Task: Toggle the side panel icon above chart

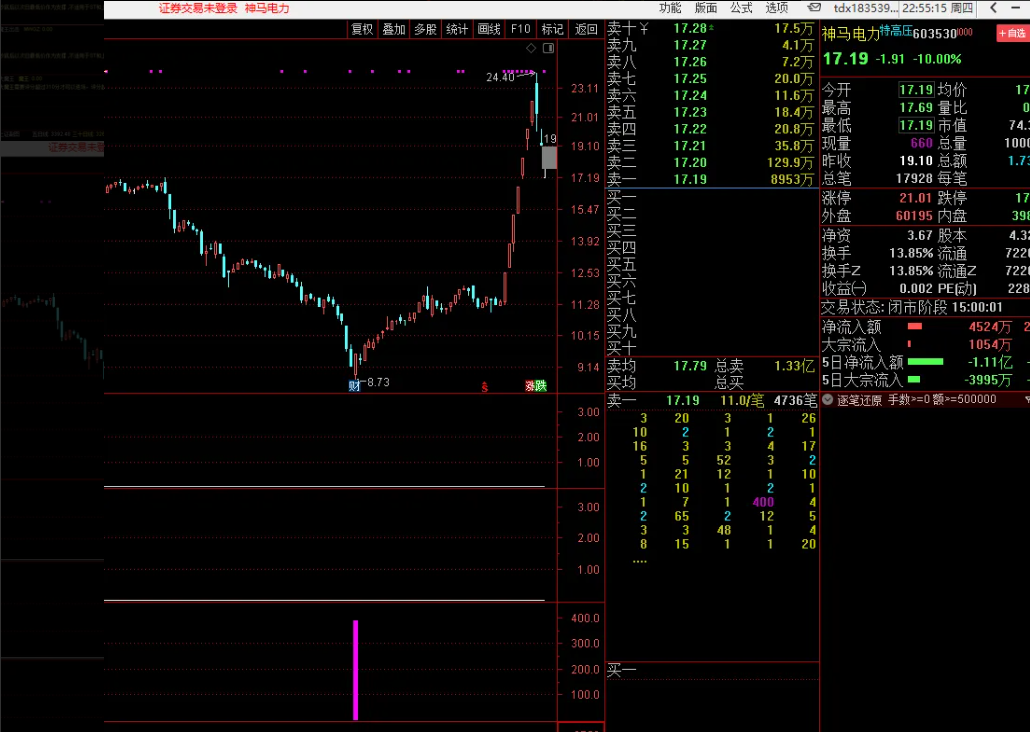Action: click(x=548, y=47)
